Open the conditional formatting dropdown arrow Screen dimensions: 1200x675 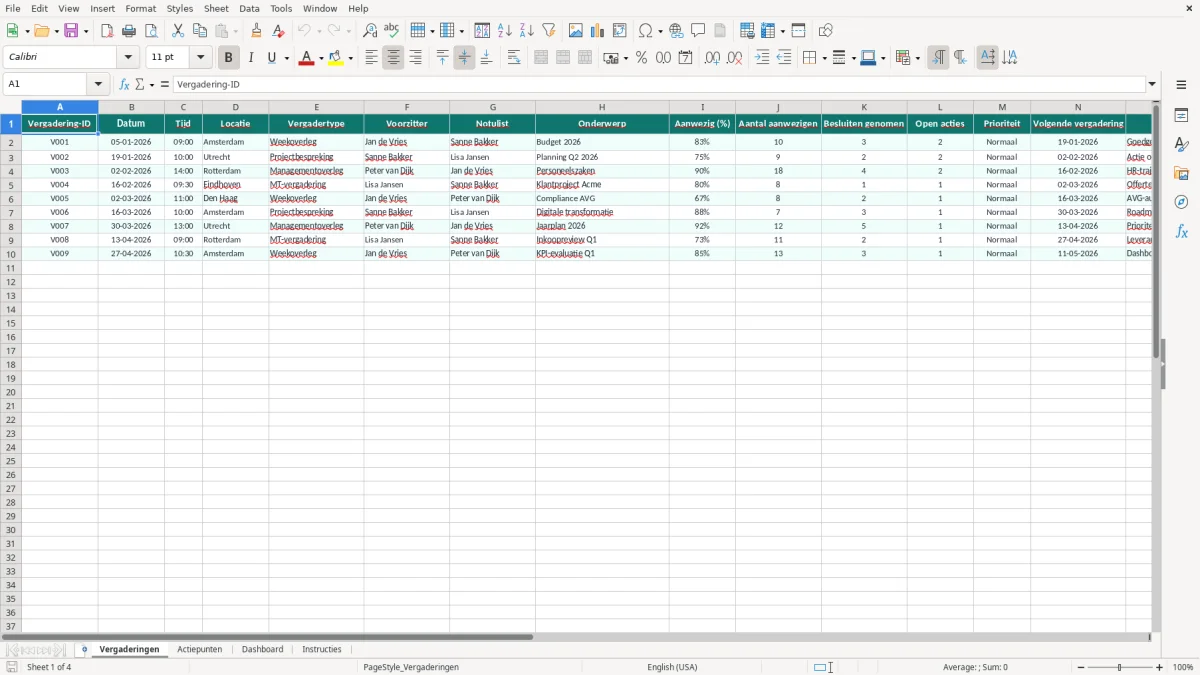[917, 58]
